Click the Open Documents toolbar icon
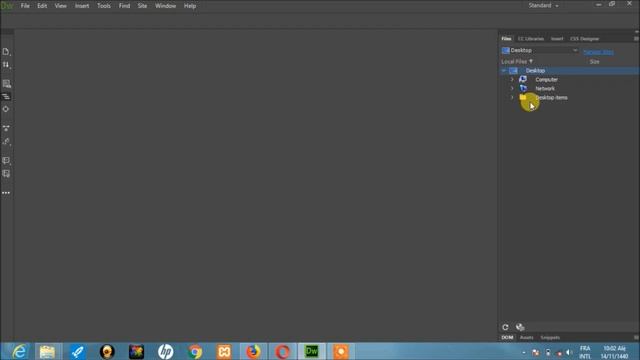This screenshot has width=640, height=360. tap(6, 51)
